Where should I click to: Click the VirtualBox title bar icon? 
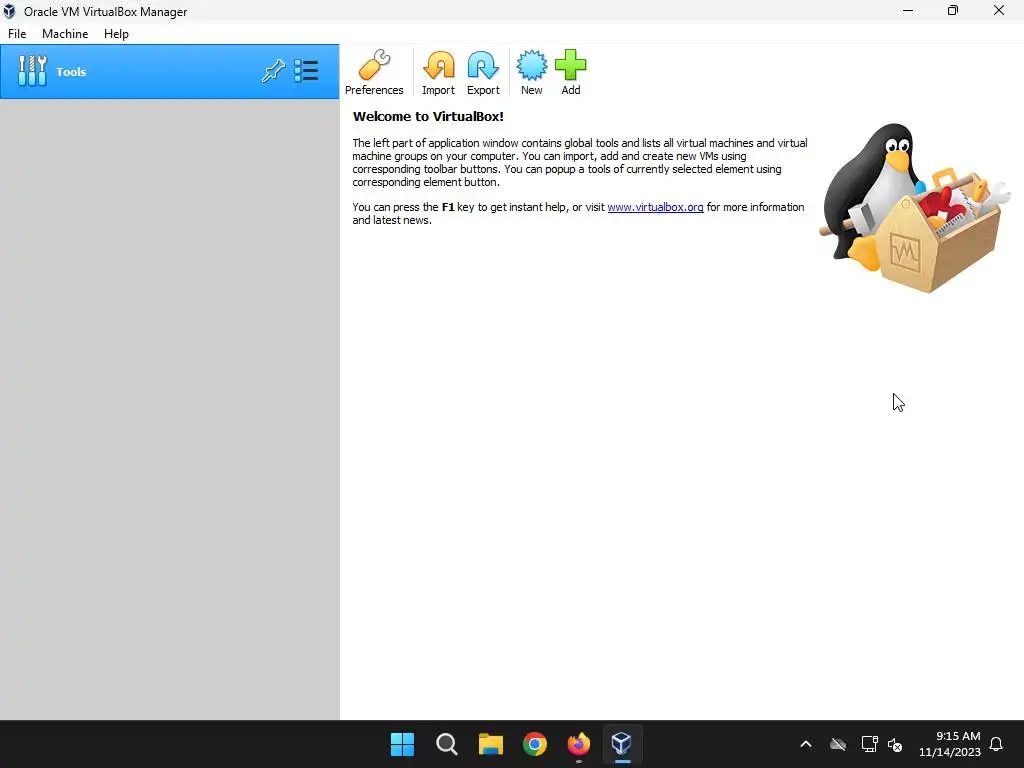click(x=9, y=11)
